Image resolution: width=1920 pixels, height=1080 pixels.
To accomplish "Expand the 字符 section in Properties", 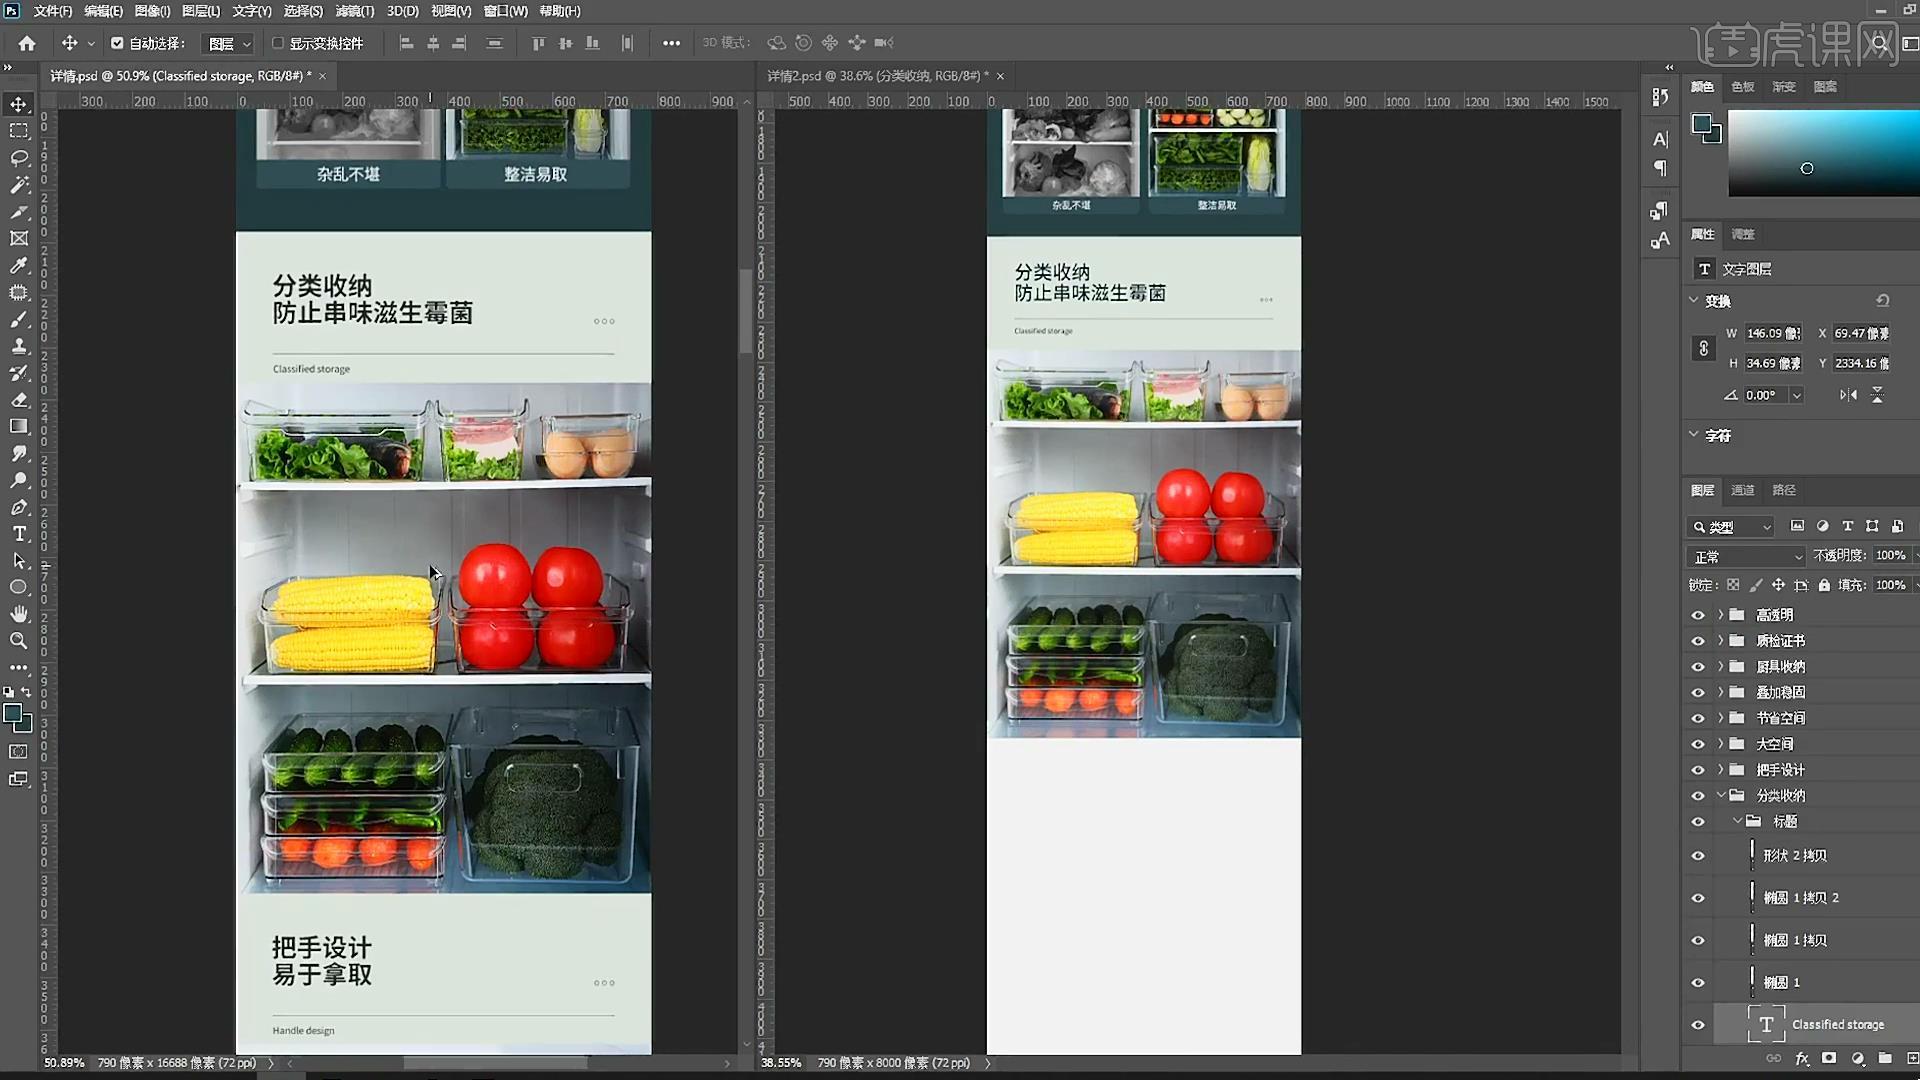I will [1694, 434].
